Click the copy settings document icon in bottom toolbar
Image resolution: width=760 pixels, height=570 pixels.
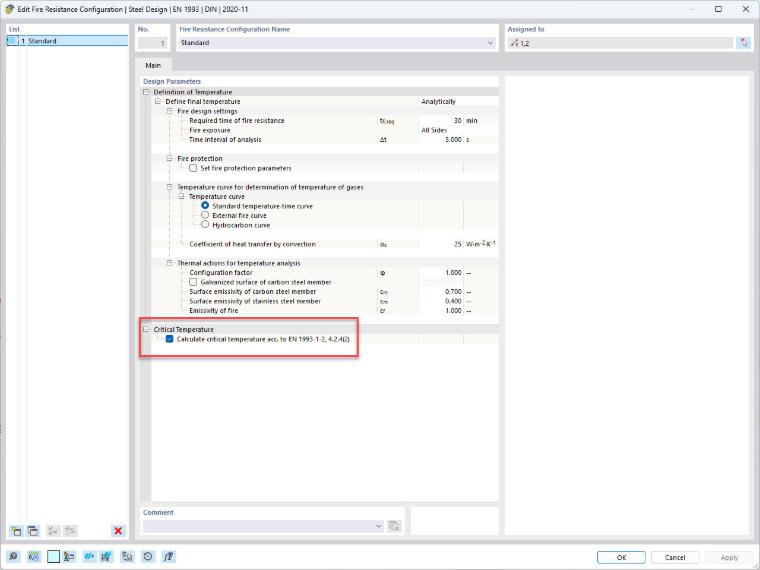point(127,556)
